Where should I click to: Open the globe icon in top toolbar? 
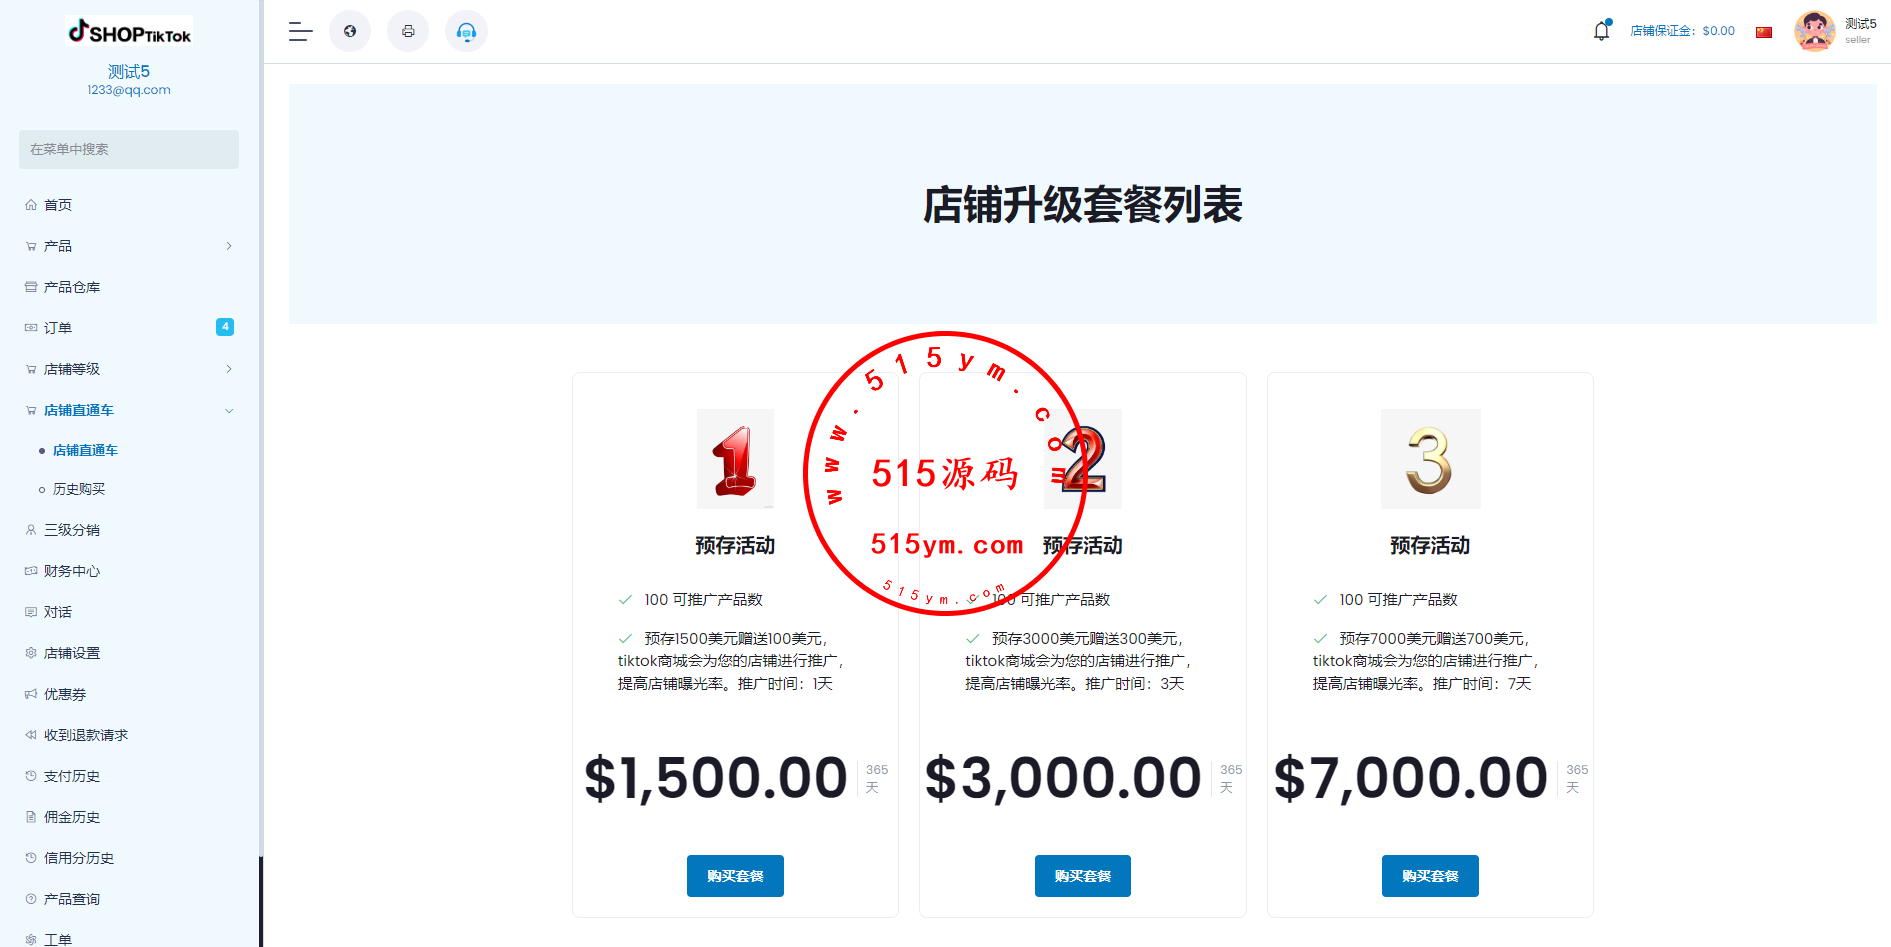point(350,31)
